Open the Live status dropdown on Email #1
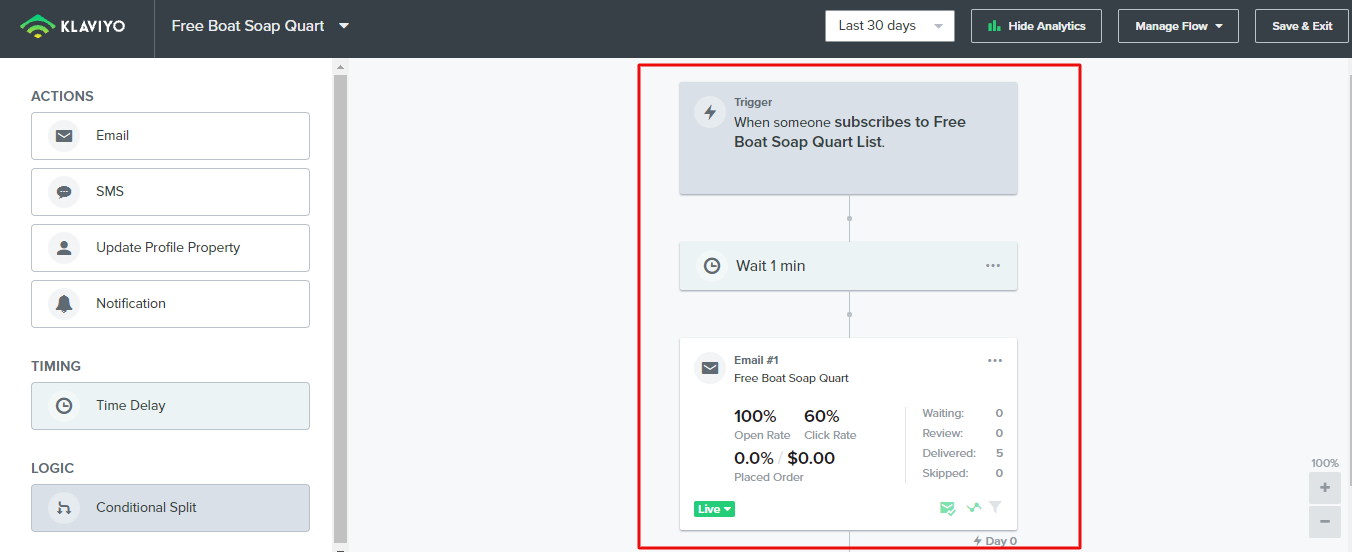The width and height of the screenshot is (1352, 552). click(714, 509)
